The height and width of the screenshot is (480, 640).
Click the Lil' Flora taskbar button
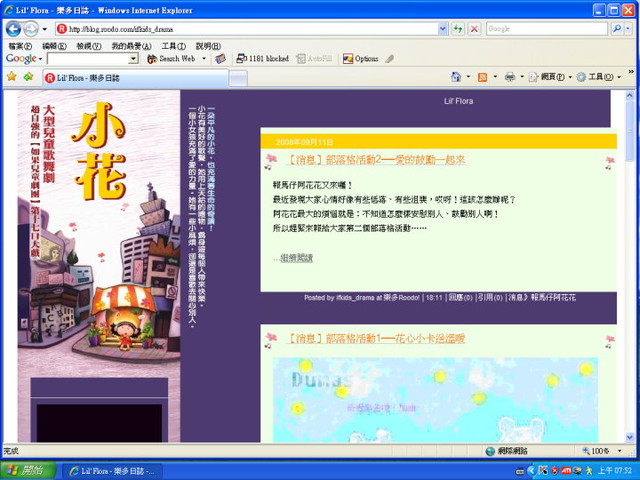pos(113,471)
